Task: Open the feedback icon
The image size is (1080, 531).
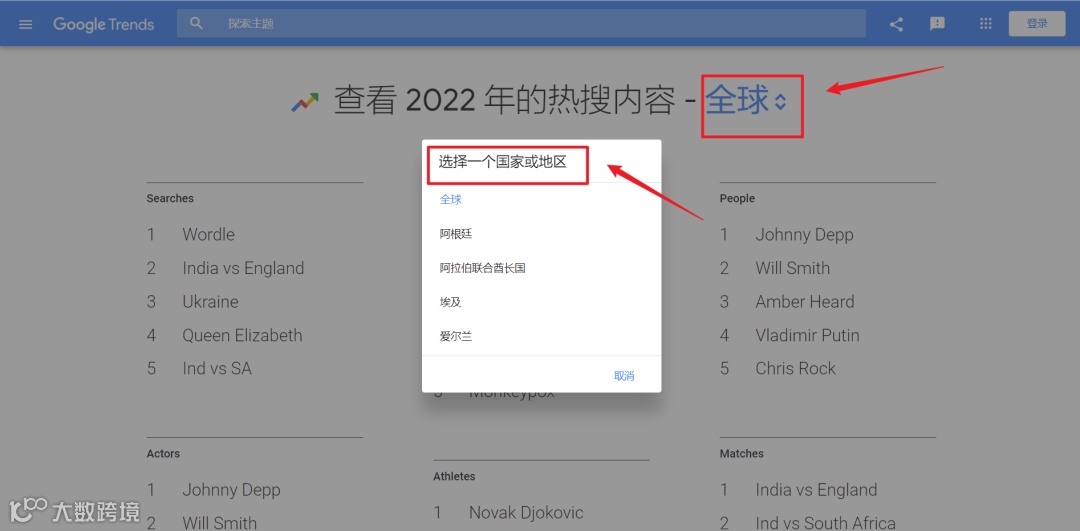Action: pyautogui.click(x=937, y=23)
